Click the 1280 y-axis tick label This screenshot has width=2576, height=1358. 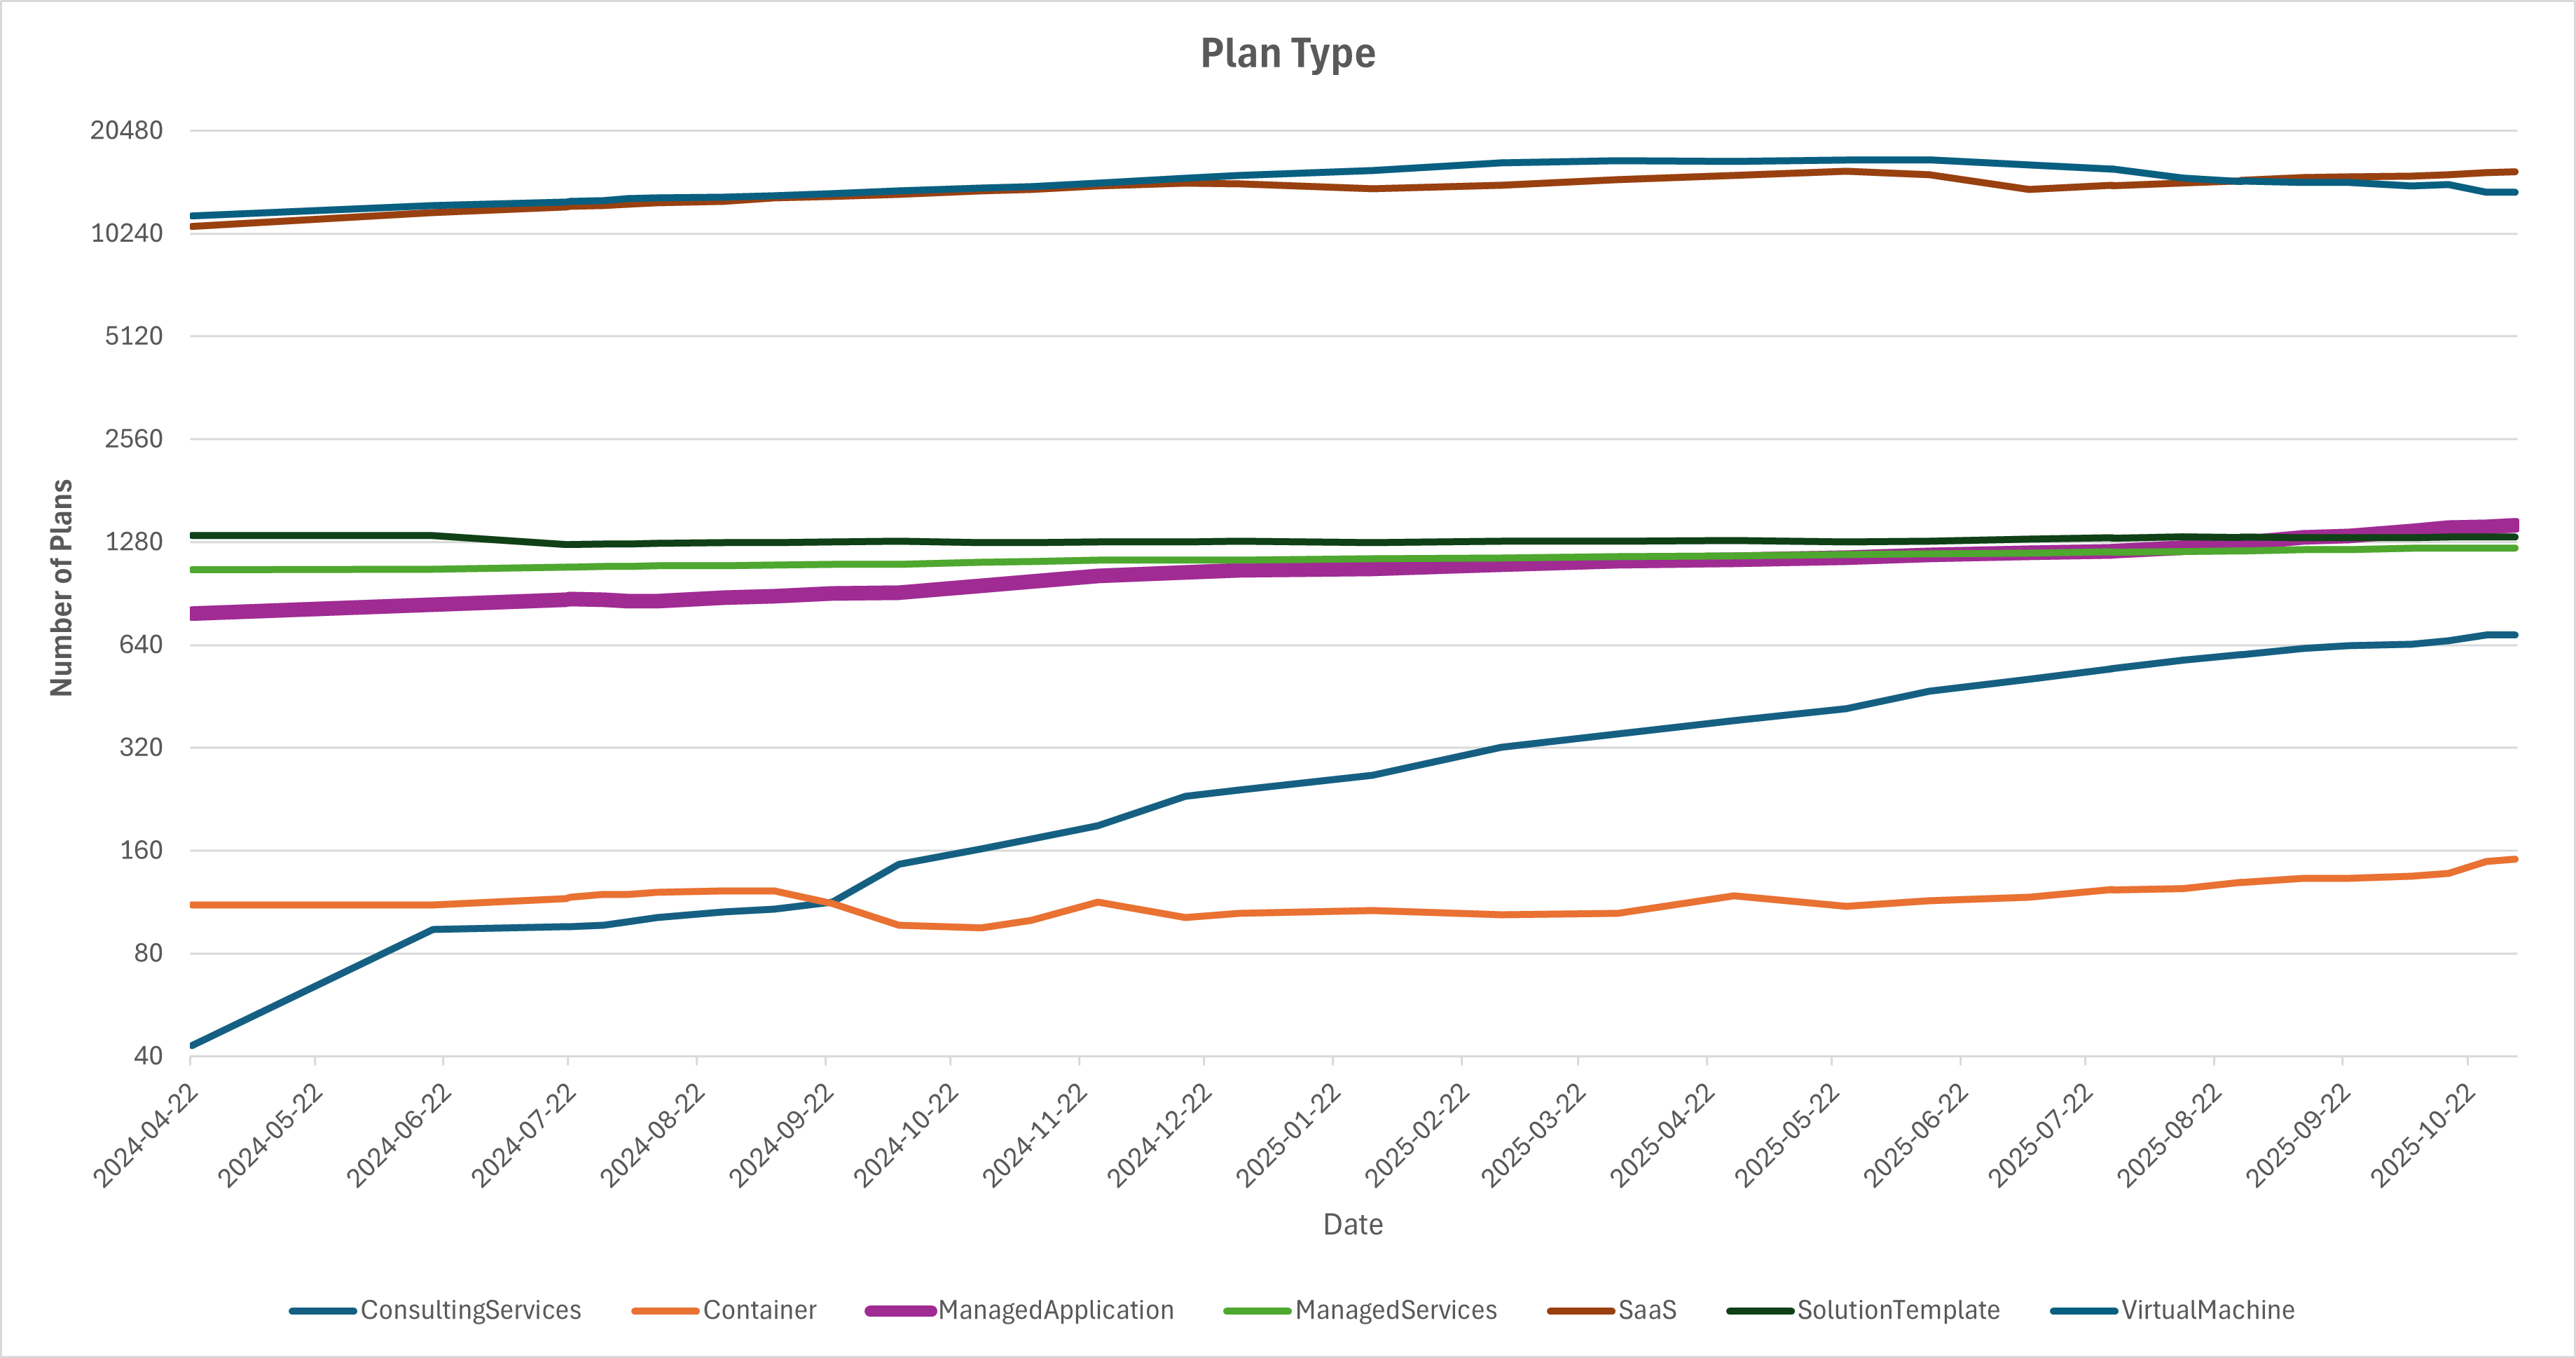[134, 542]
